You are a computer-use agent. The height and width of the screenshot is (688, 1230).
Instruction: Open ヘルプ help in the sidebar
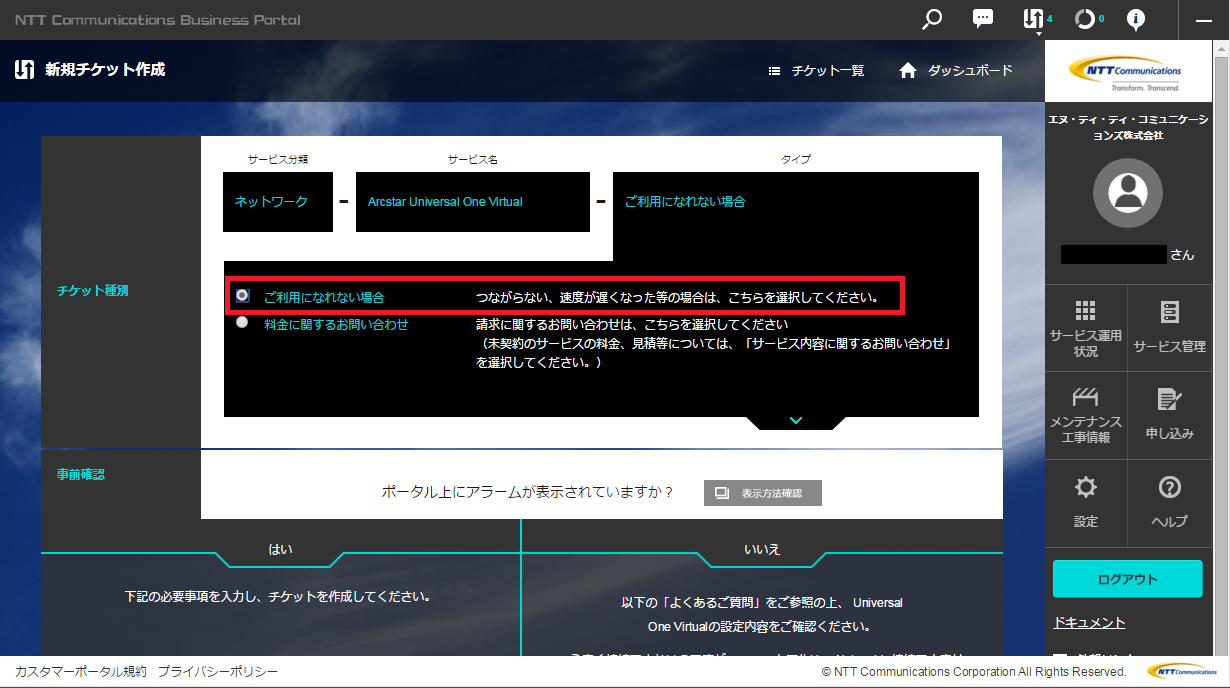(1169, 502)
